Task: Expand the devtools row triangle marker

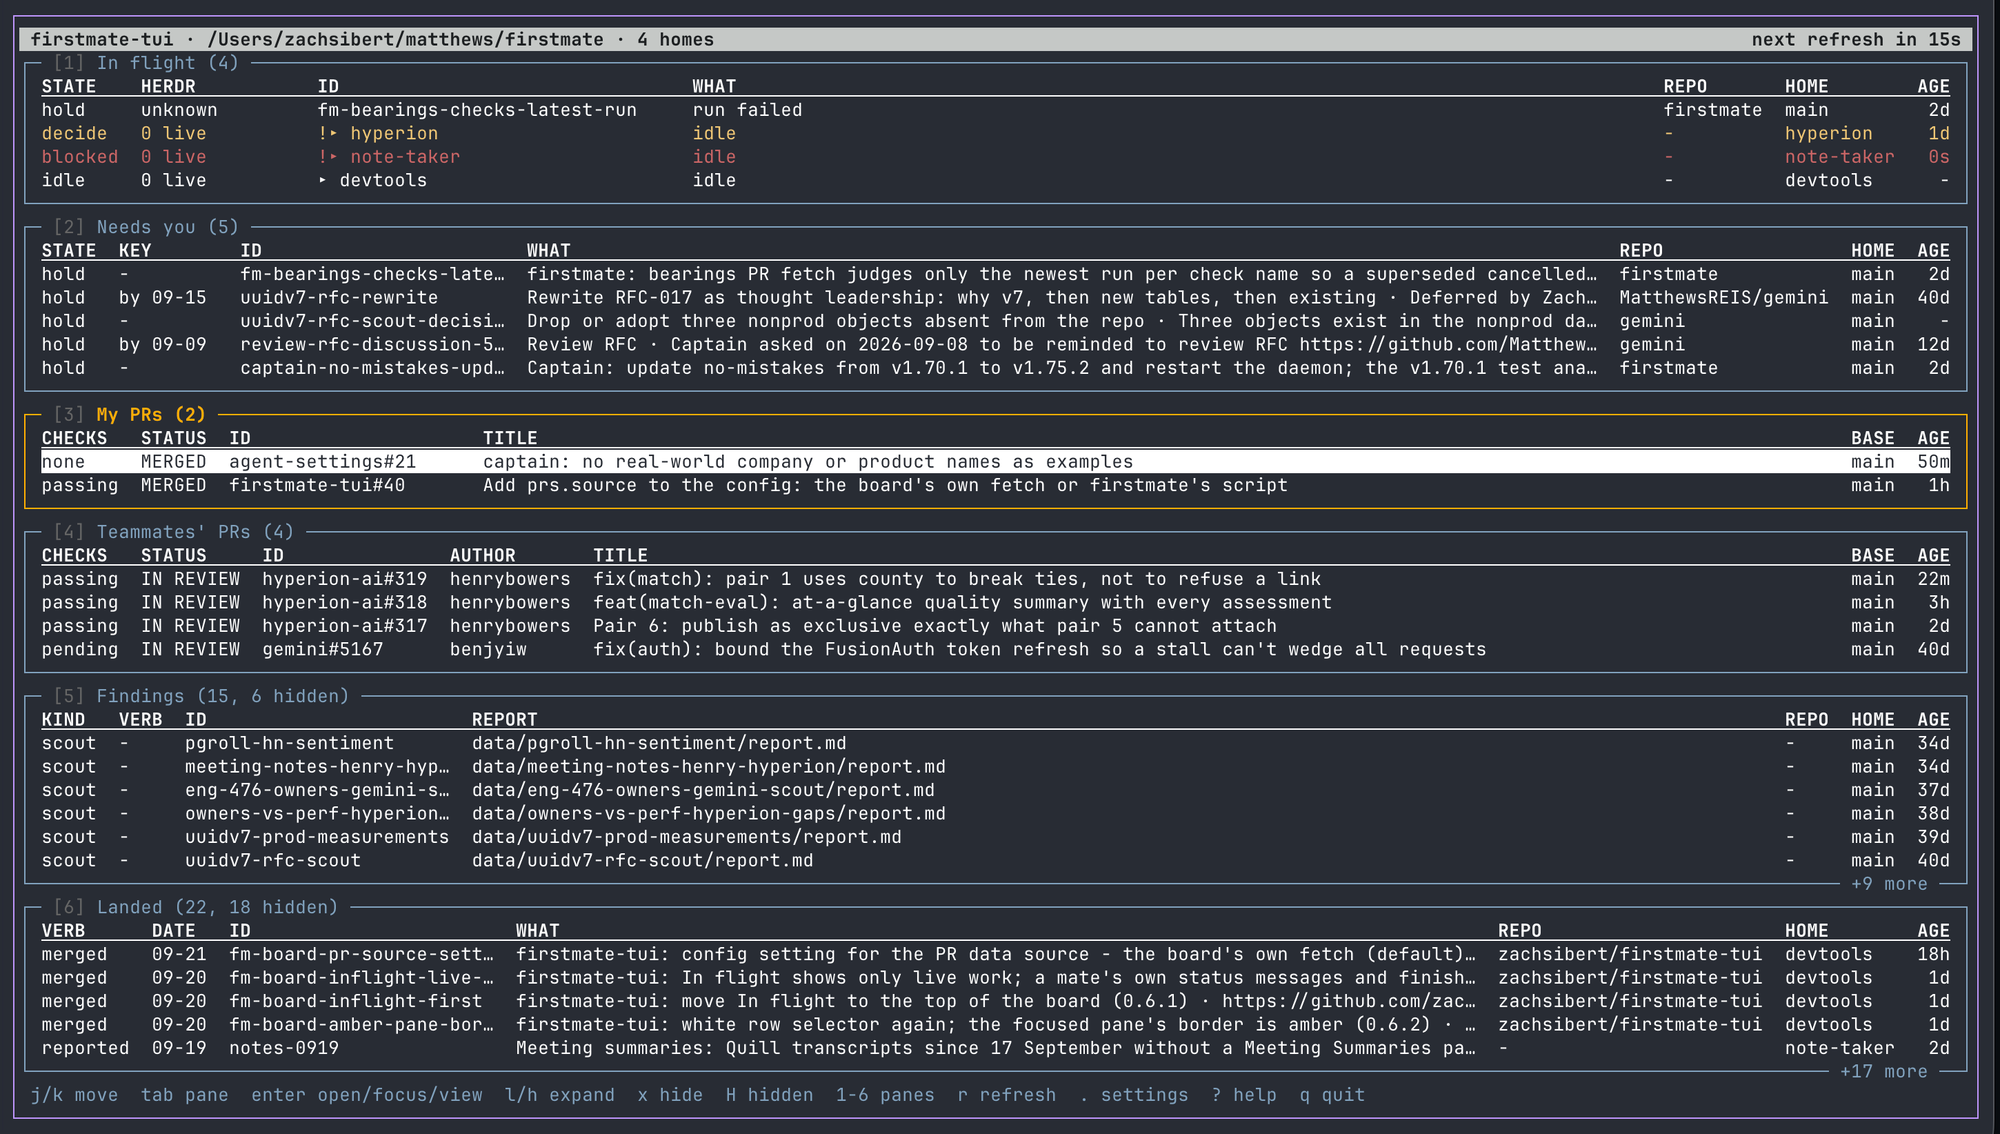Action: pyautogui.click(x=323, y=181)
